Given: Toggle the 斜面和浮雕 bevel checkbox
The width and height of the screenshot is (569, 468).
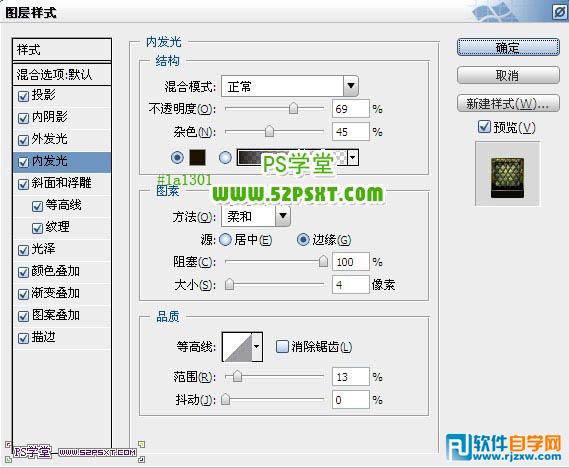Looking at the screenshot, I should pos(23,184).
